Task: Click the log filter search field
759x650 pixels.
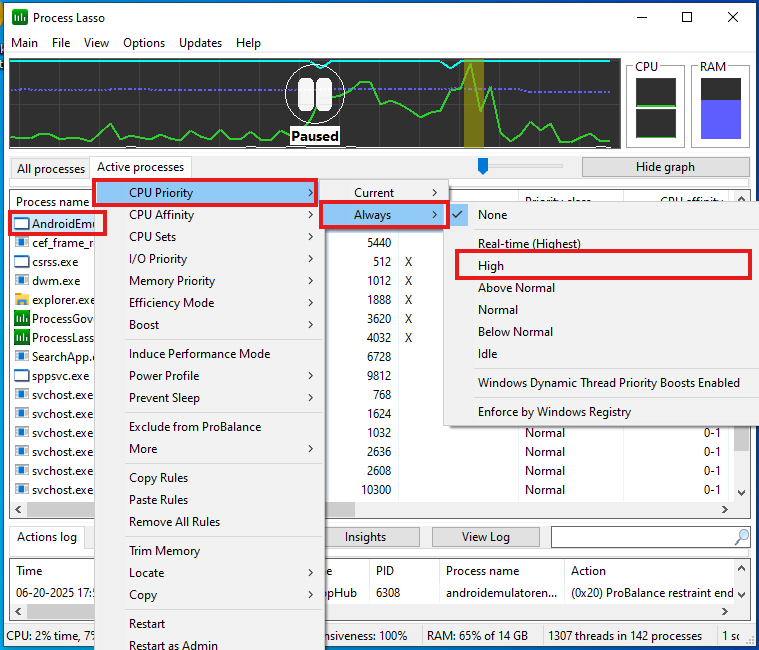Action: pos(642,537)
